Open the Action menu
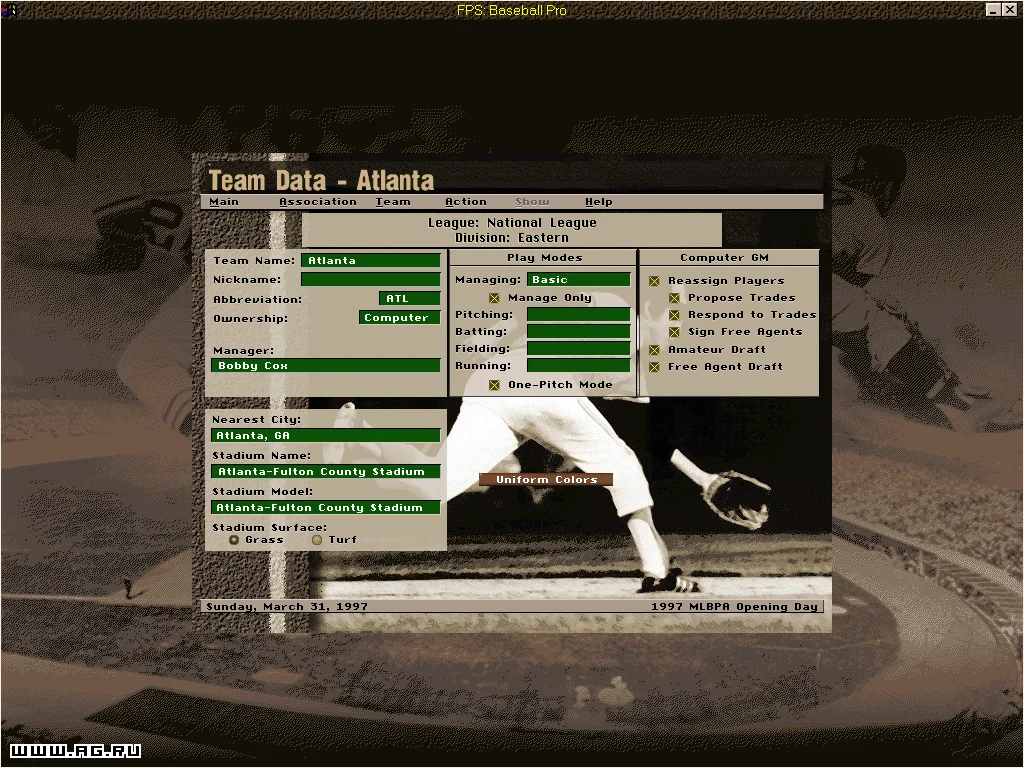Viewport: 1024px width, 768px height. coord(465,202)
